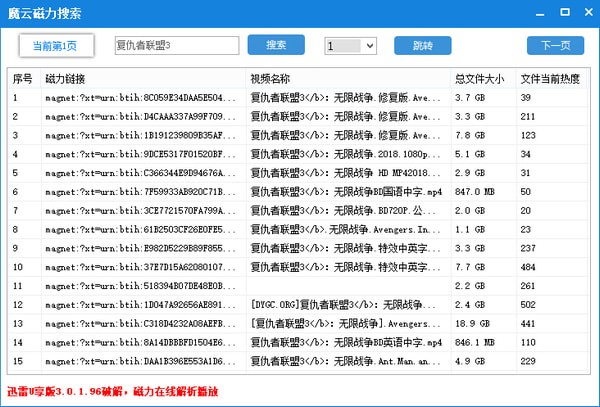Screen dimensions: 600x407
Task: Select magnet link starting 9DCE5317F01520BF
Action: [140, 154]
